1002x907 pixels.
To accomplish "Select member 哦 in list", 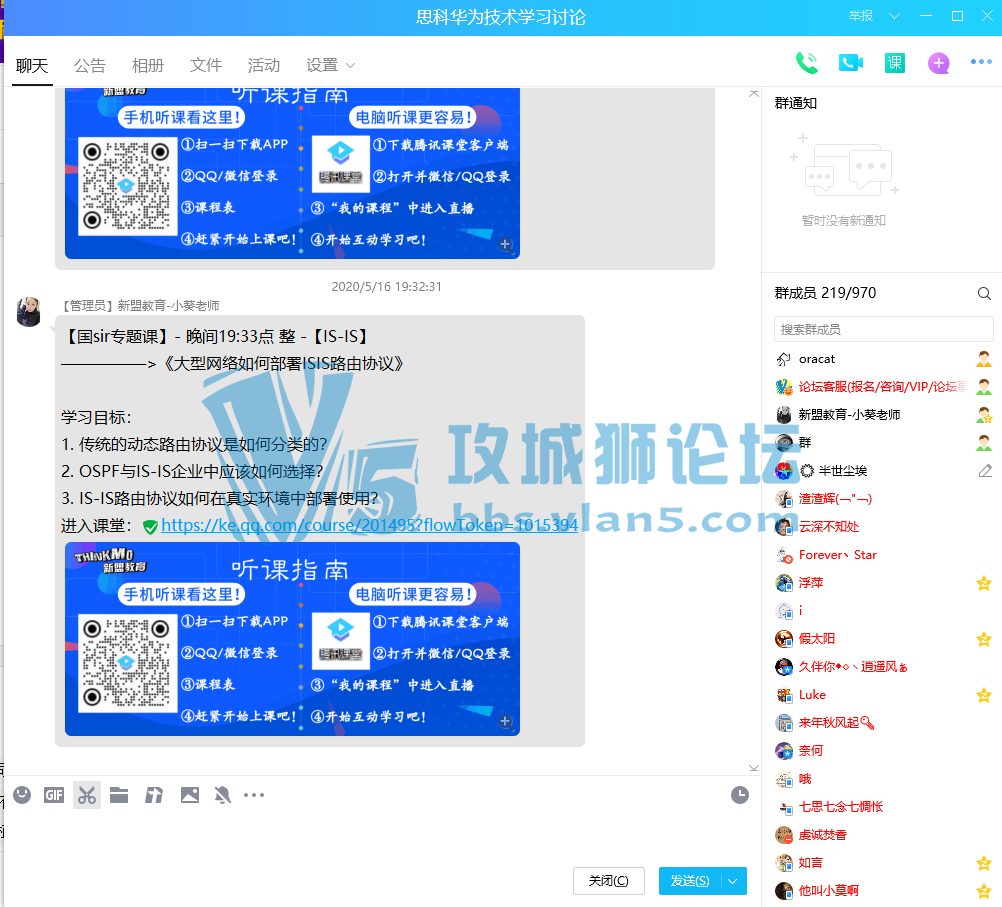I will [883, 779].
